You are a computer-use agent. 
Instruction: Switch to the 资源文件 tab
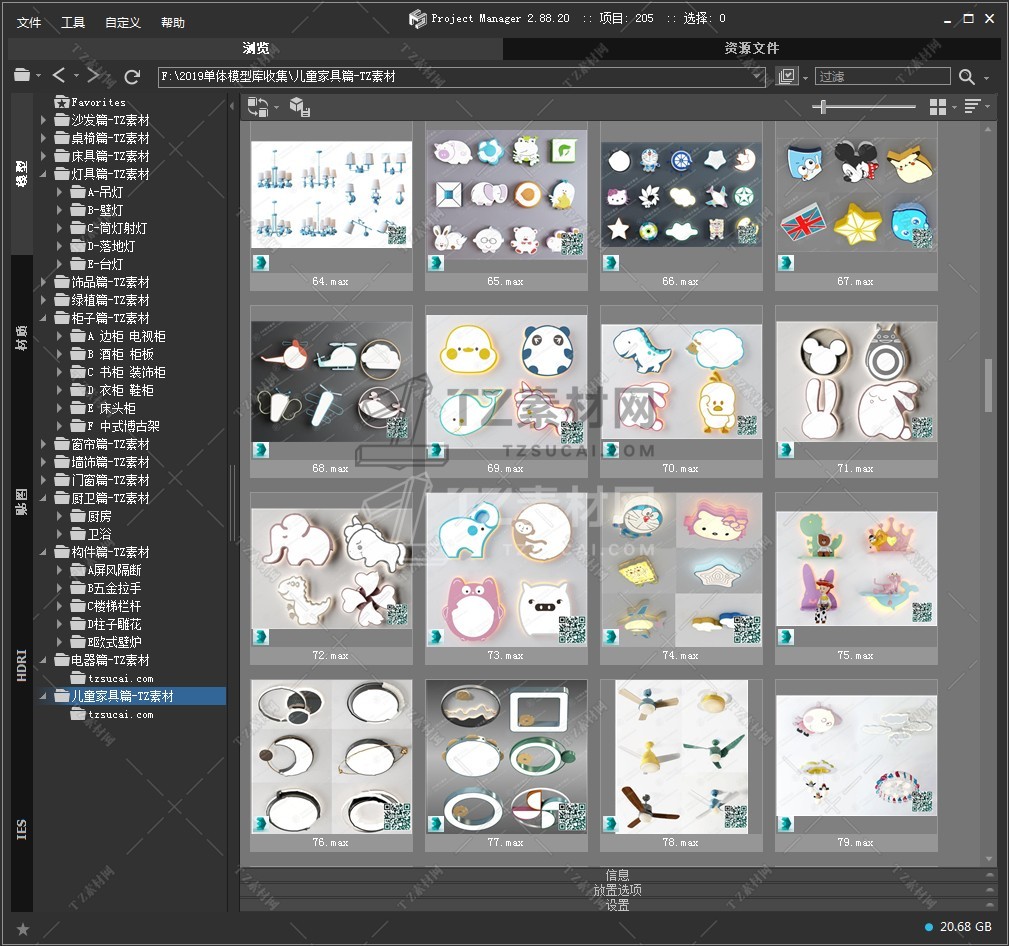tap(752, 48)
